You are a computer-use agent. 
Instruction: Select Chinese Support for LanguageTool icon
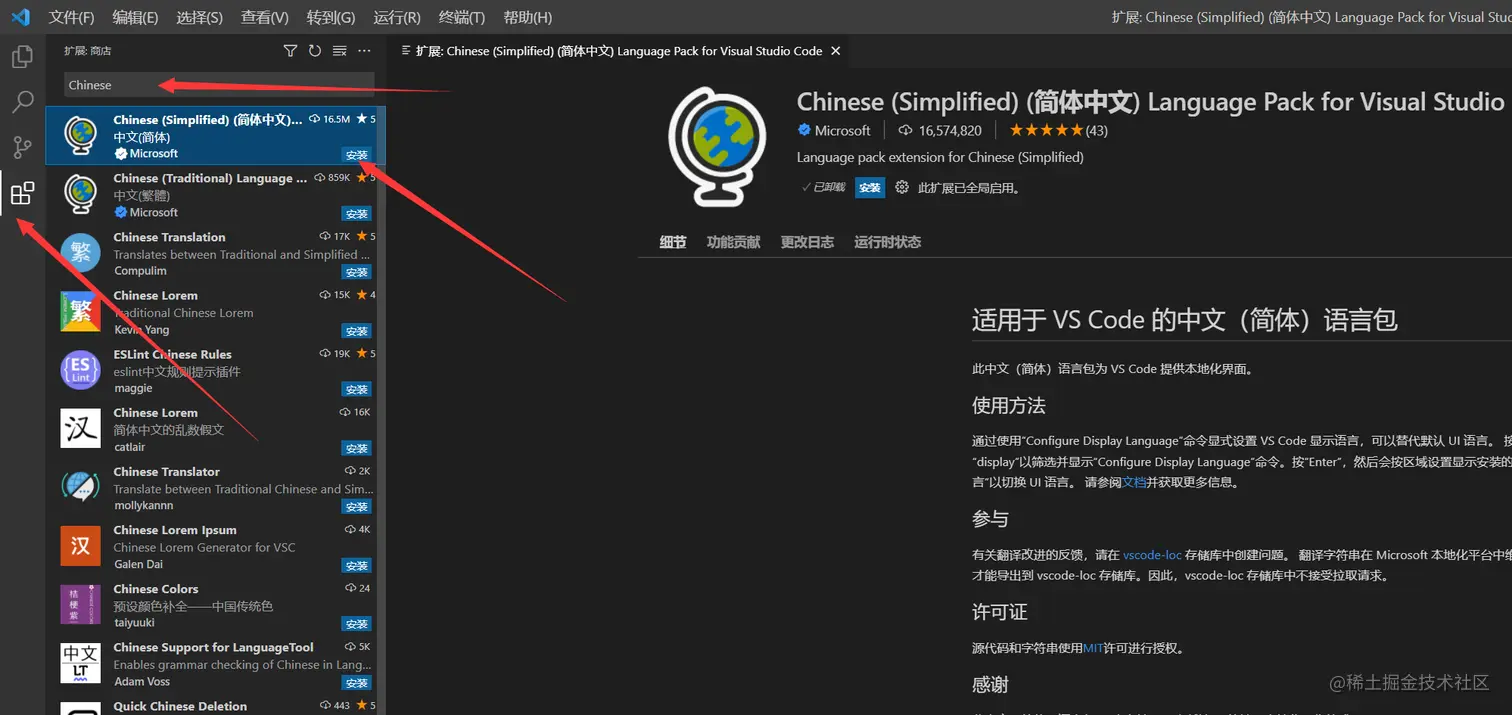[x=80, y=663]
